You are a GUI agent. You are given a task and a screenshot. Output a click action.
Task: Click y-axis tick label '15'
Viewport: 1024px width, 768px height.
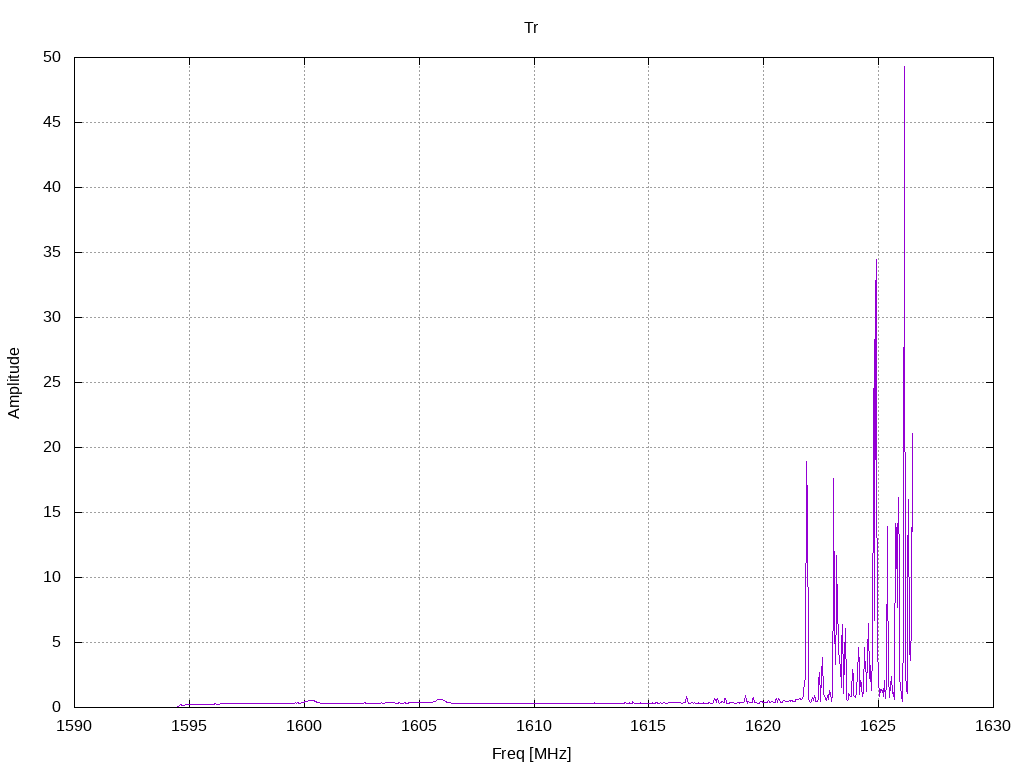(52, 512)
